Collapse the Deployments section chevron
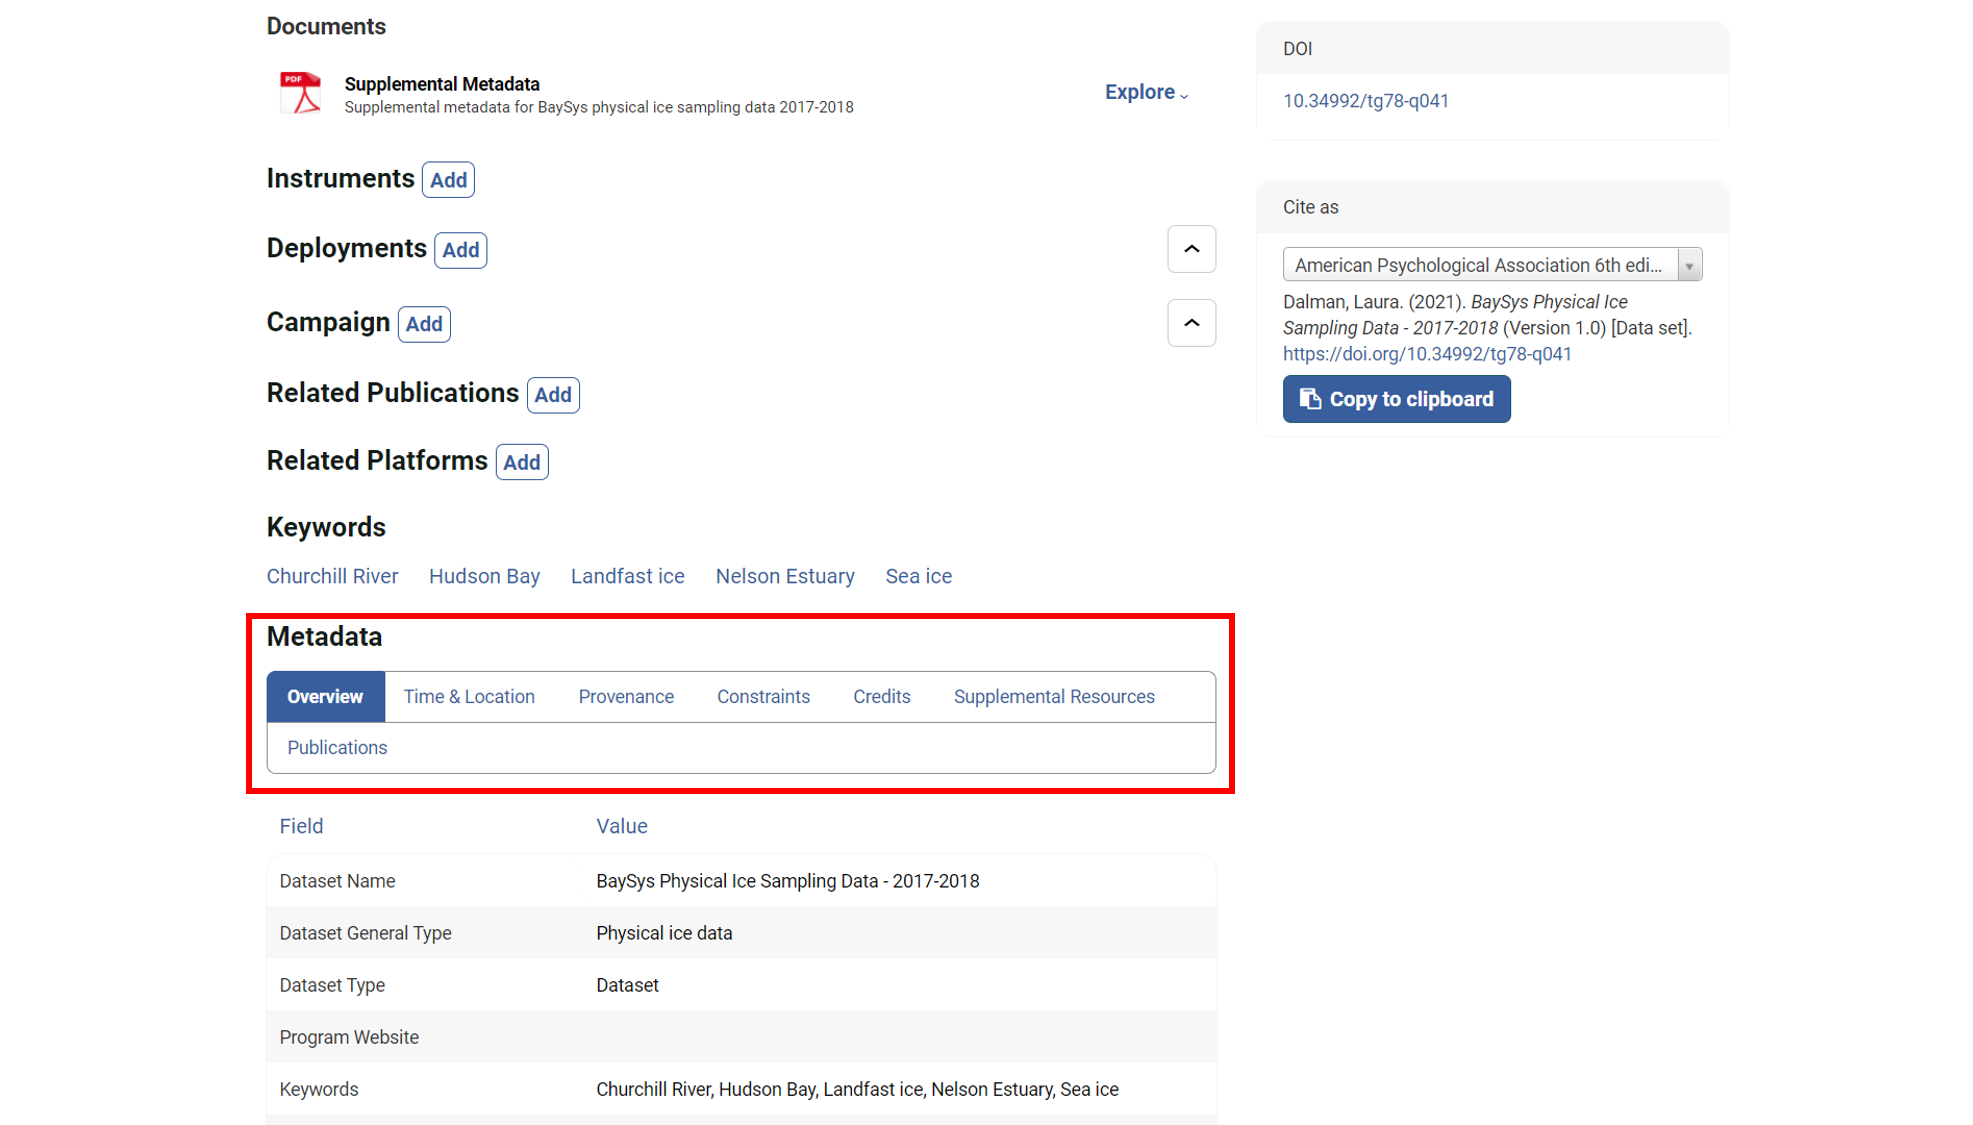Viewport: 1973px width, 1125px height. tap(1191, 249)
